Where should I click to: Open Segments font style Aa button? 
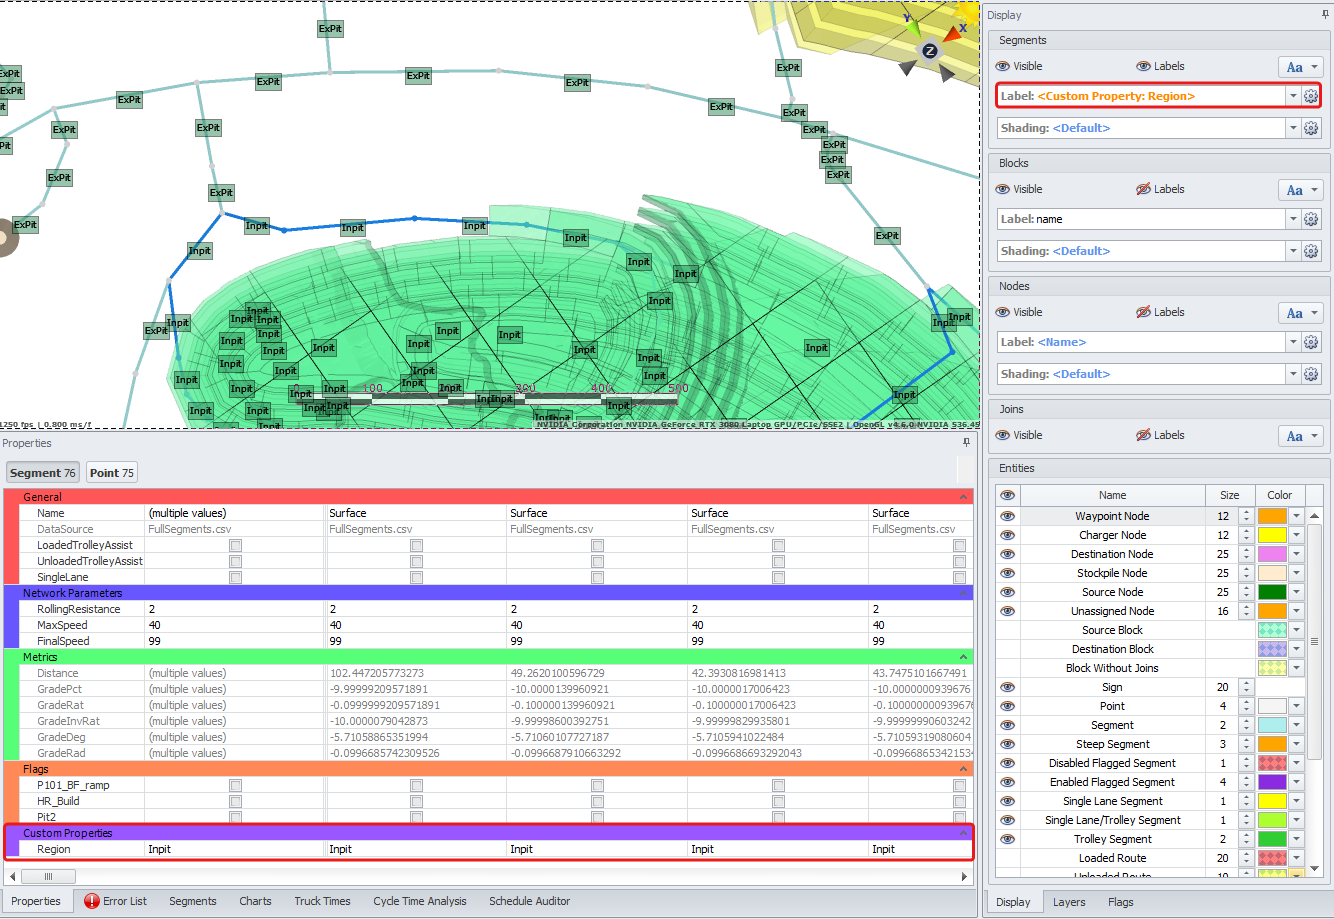pos(1295,67)
